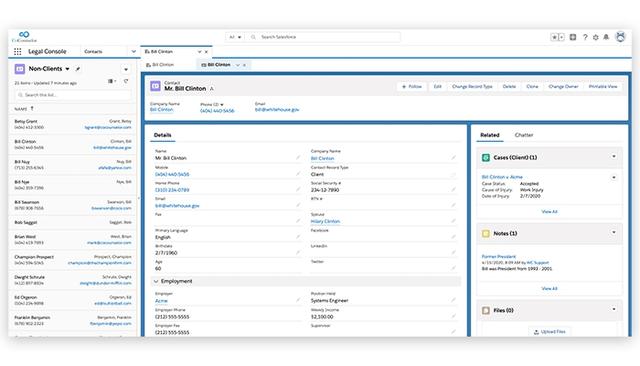Click the Contact icon beside Non-Clients
This screenshot has width=640, height=366.
20,69
